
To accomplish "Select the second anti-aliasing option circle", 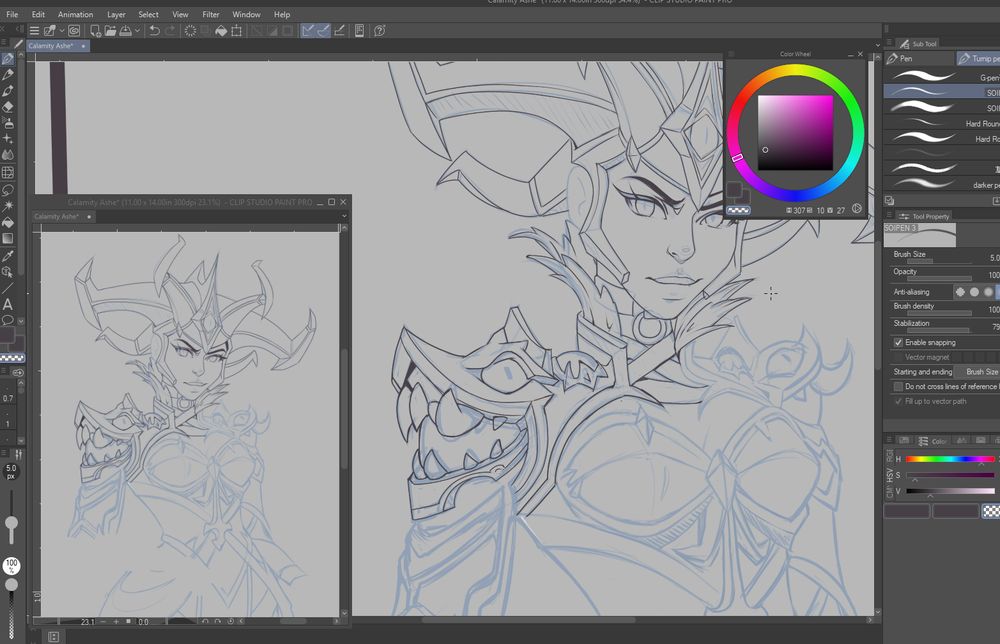I will (x=974, y=292).
